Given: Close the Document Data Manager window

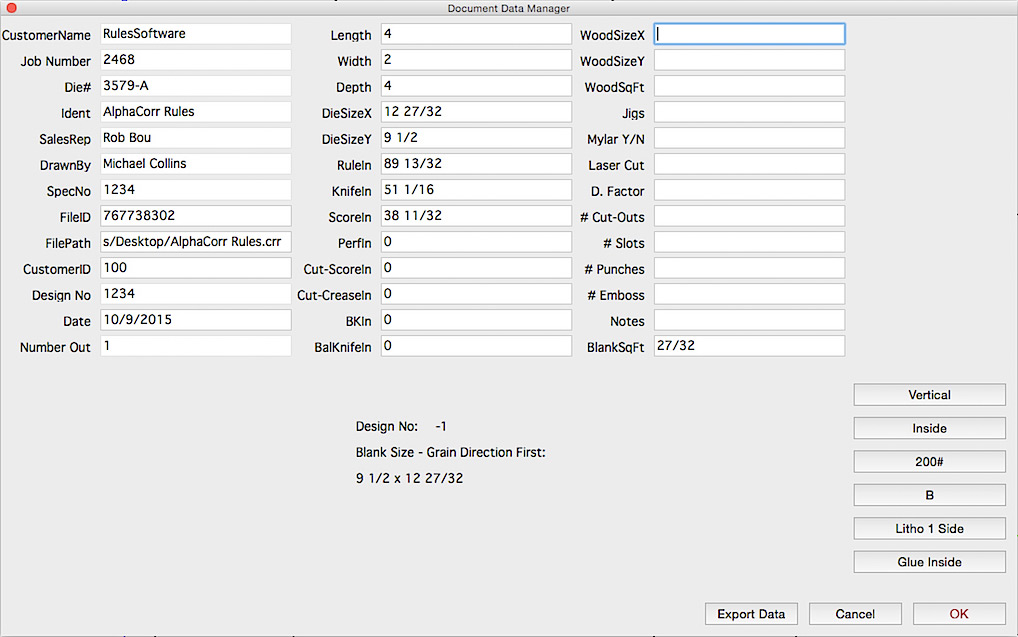Looking at the screenshot, I should coord(11,8).
